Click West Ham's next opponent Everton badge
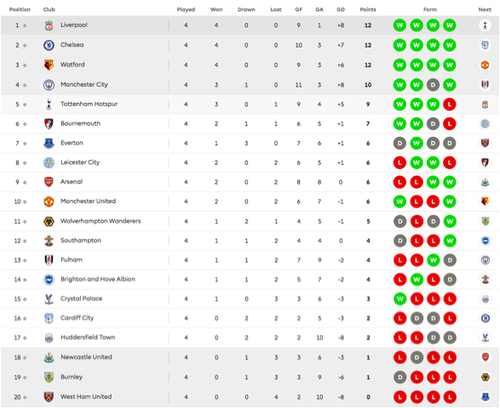The image size is (500, 408). 485,397
